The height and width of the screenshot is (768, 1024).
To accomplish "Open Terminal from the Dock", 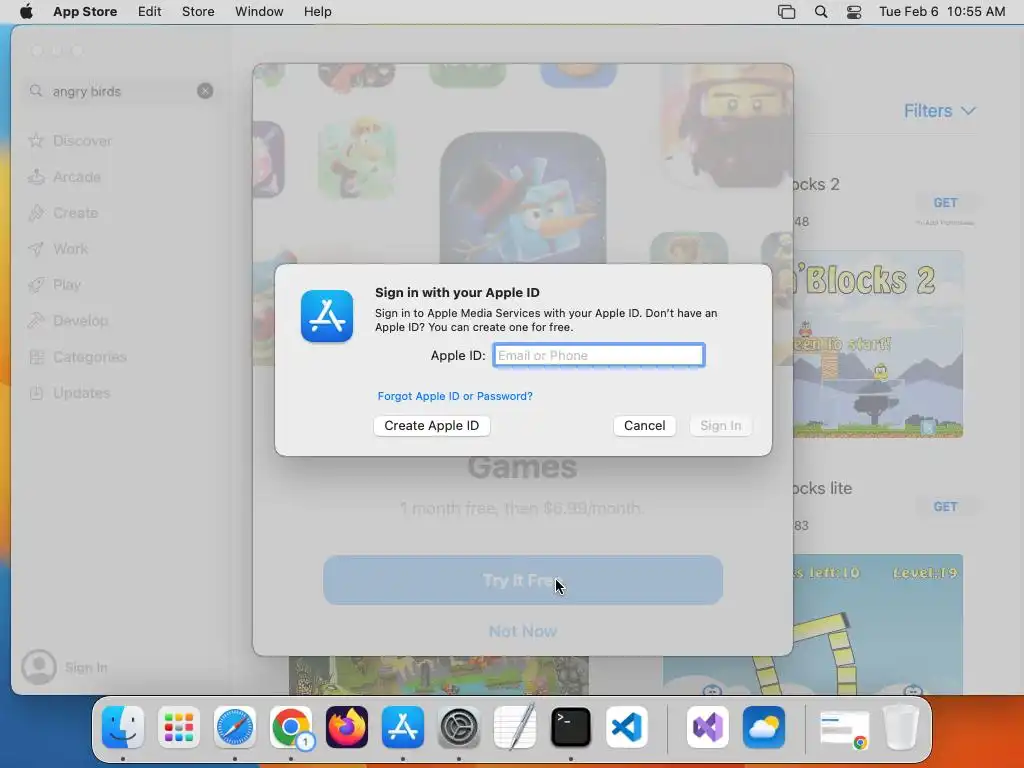I will coord(571,727).
